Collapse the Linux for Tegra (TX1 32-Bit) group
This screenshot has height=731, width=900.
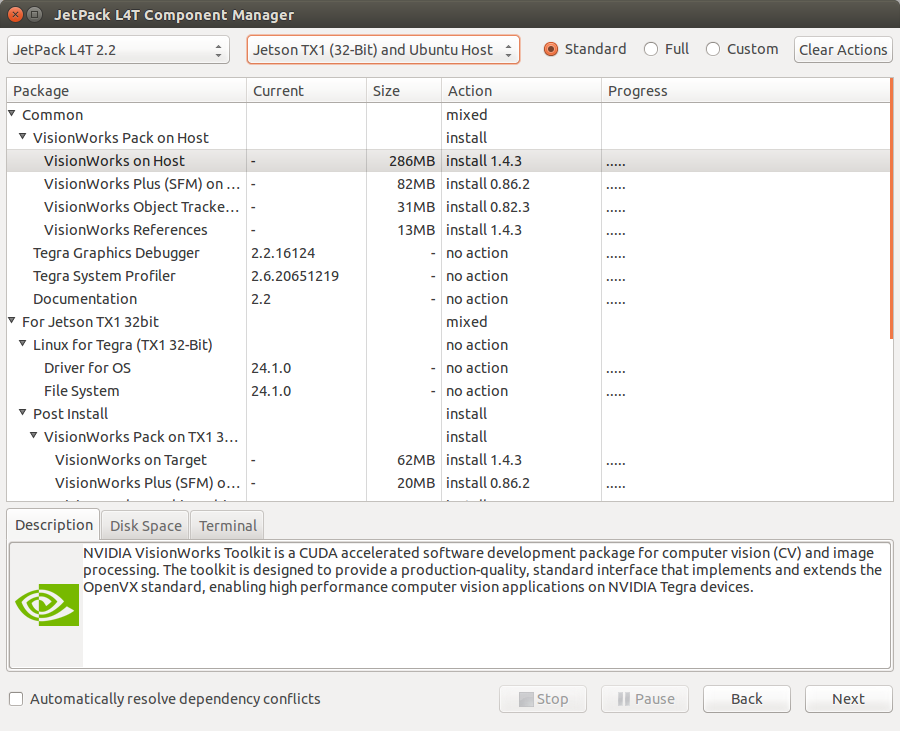tap(22, 343)
